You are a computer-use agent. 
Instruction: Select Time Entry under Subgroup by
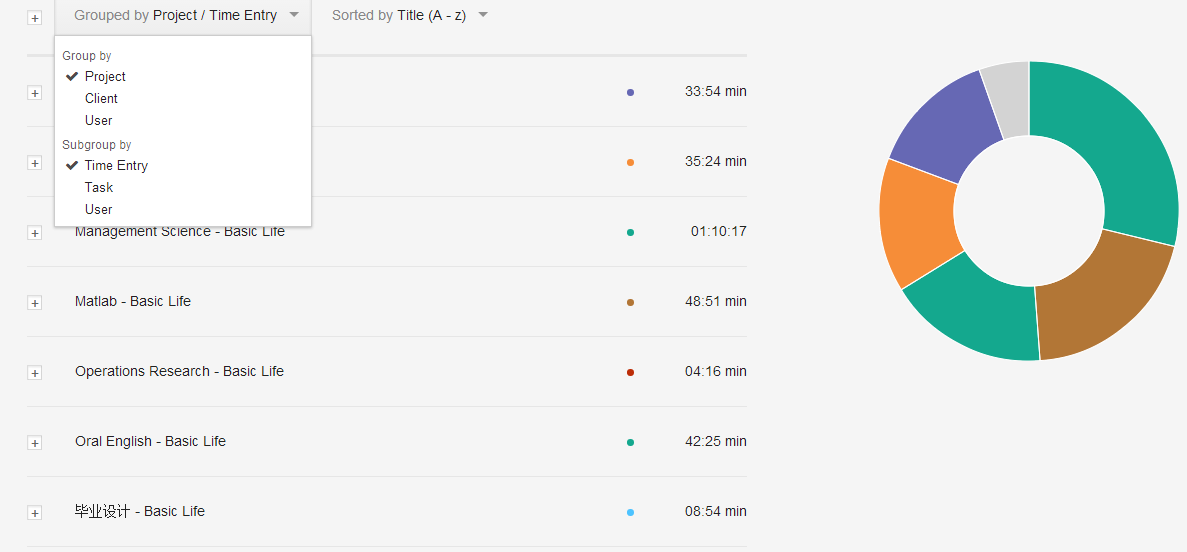pyautogui.click(x=116, y=165)
